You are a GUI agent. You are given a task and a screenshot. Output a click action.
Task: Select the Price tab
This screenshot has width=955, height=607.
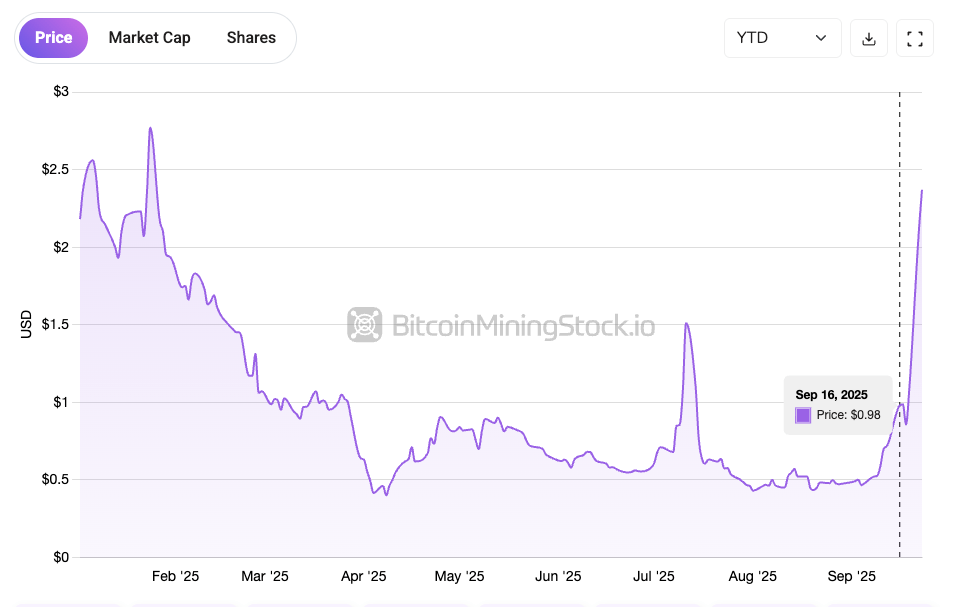coord(53,37)
